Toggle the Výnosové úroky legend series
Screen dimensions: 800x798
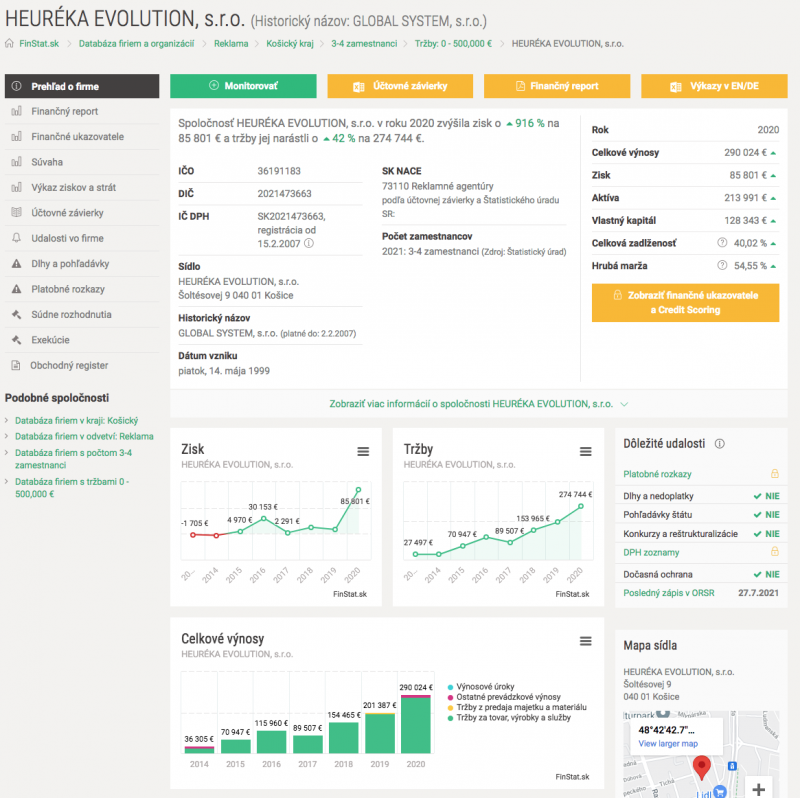coord(481,687)
